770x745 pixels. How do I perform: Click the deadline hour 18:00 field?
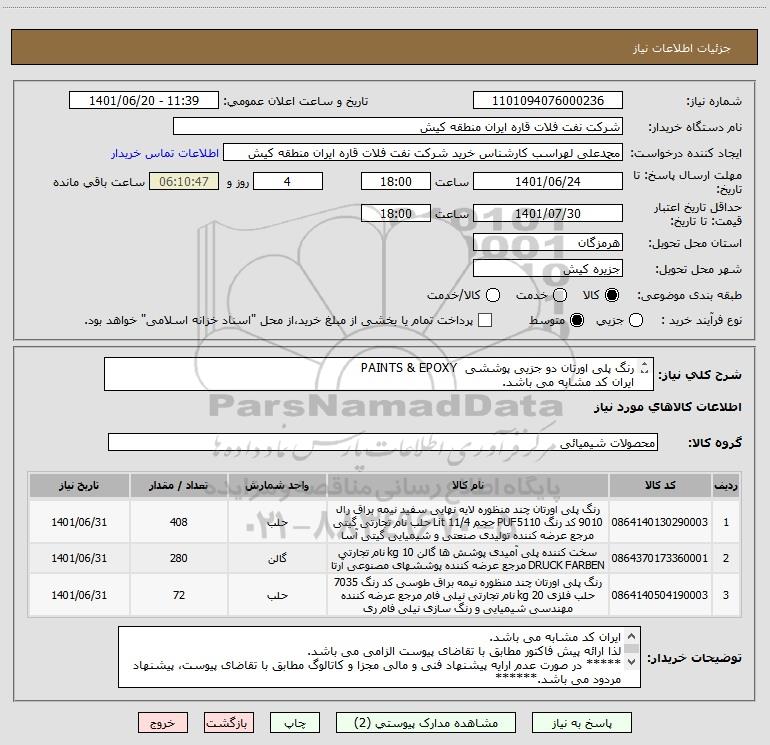coord(396,182)
